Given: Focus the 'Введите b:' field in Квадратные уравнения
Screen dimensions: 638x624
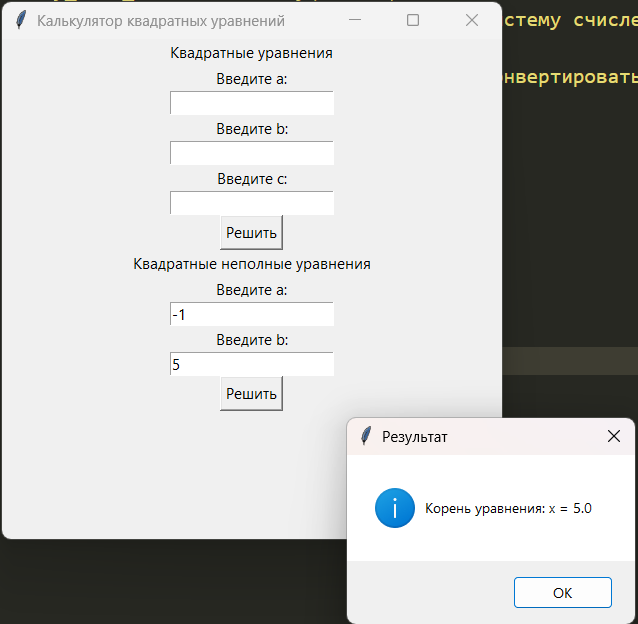Looking at the screenshot, I should (252, 153).
